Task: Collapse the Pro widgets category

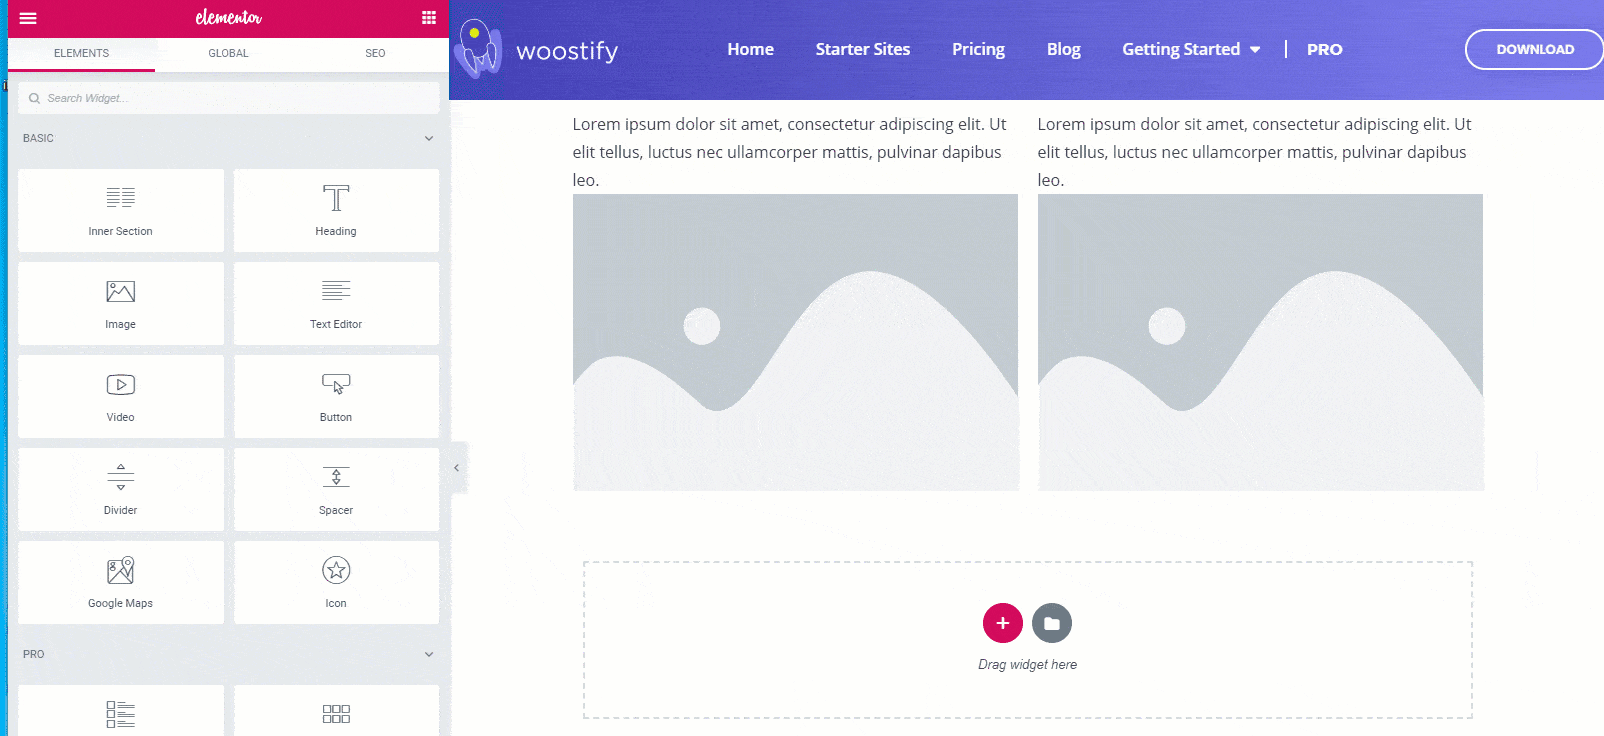Action: click(x=429, y=654)
